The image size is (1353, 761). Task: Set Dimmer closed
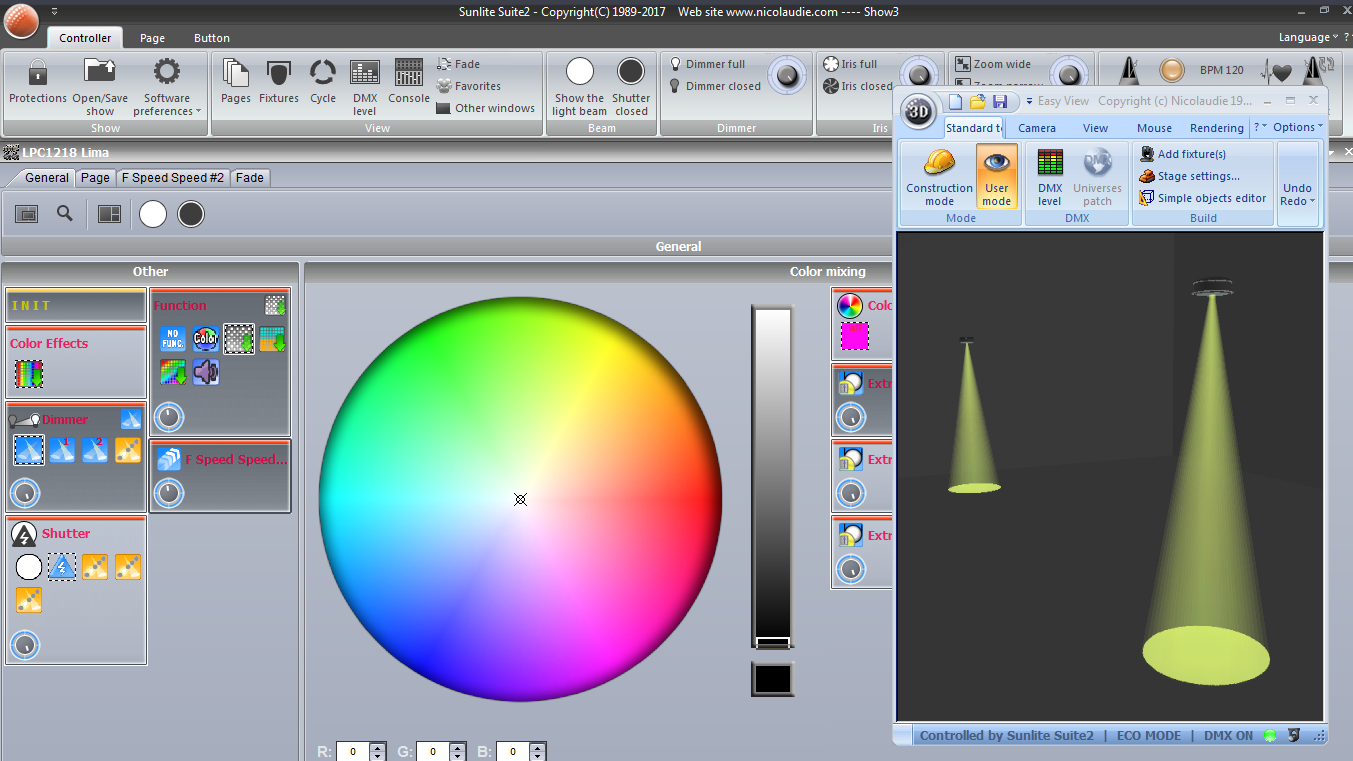[715, 86]
